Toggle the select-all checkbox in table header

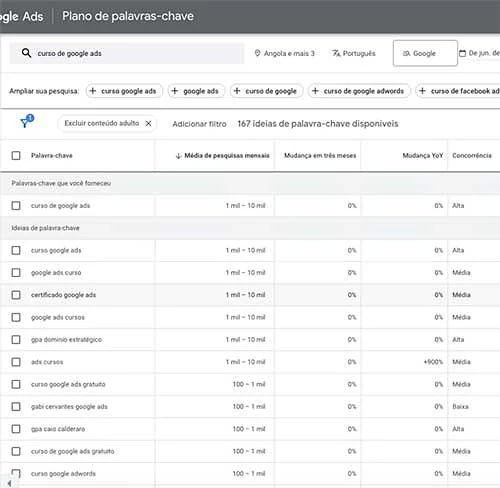(x=16, y=156)
